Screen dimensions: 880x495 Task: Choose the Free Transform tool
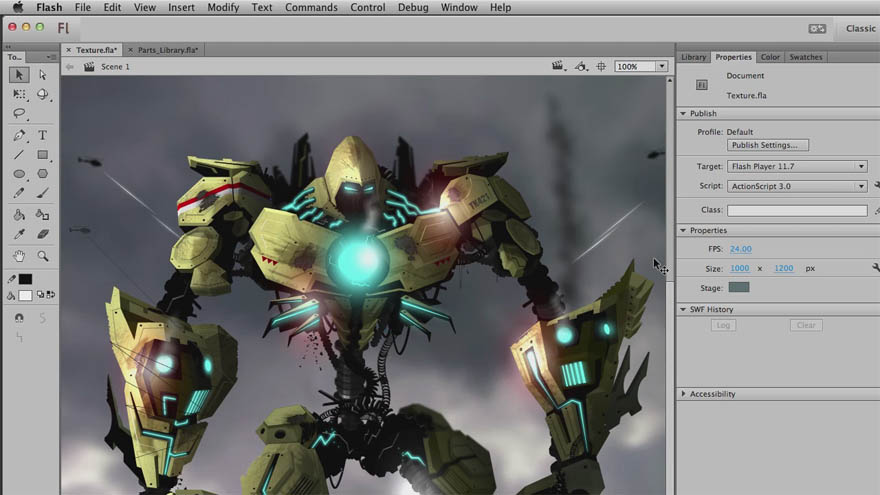tap(19, 94)
